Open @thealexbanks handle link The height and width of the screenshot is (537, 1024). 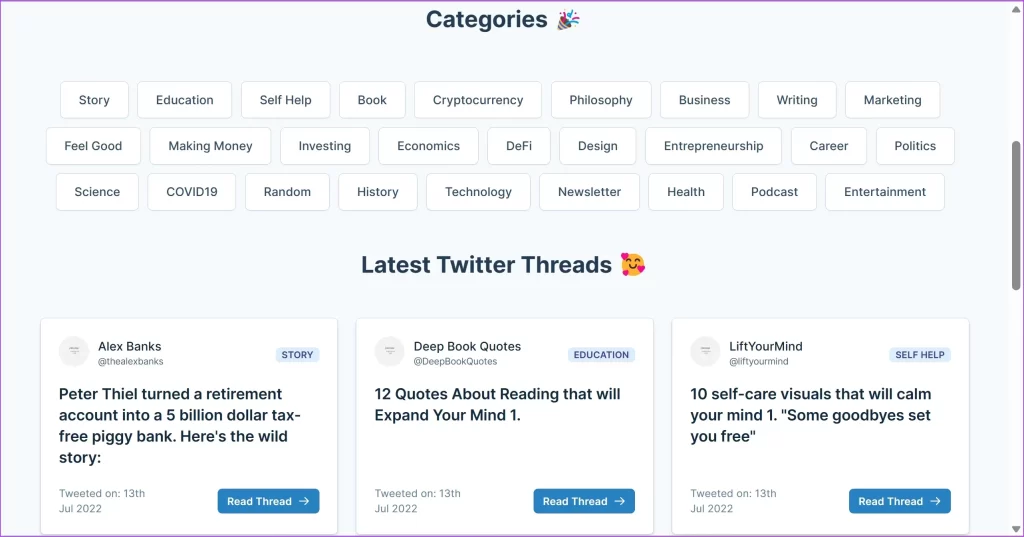click(130, 361)
